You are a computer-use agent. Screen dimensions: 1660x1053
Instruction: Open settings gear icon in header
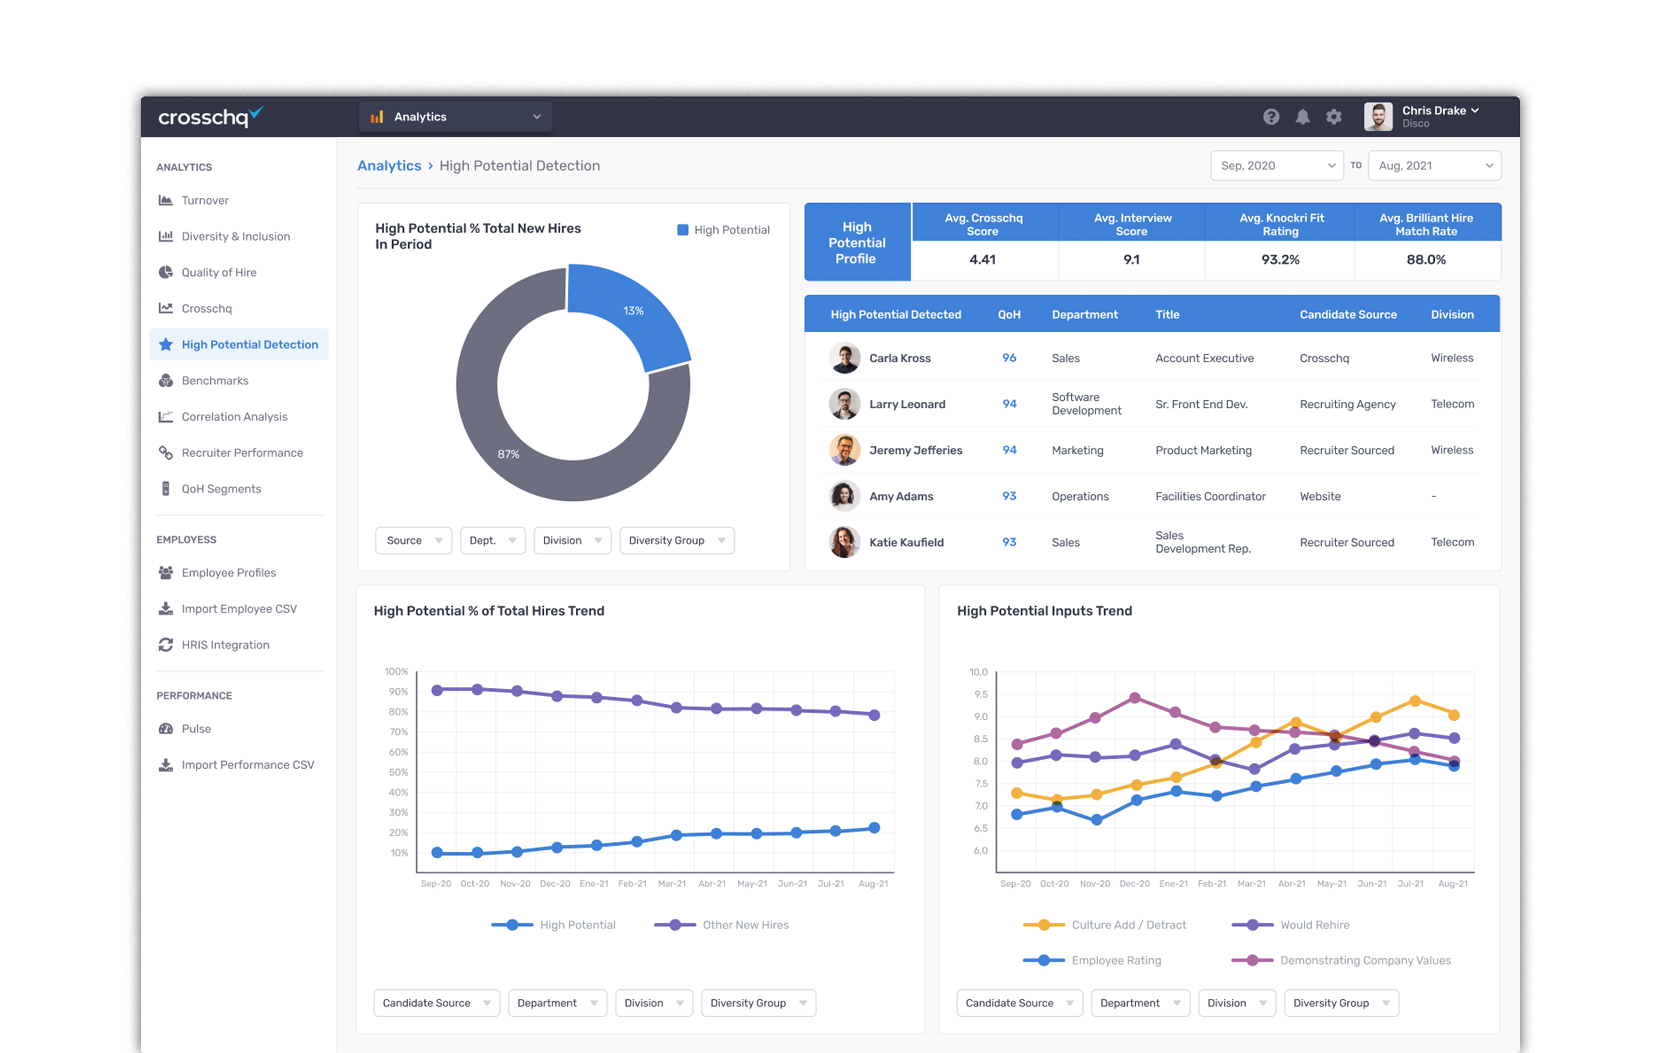(1334, 117)
